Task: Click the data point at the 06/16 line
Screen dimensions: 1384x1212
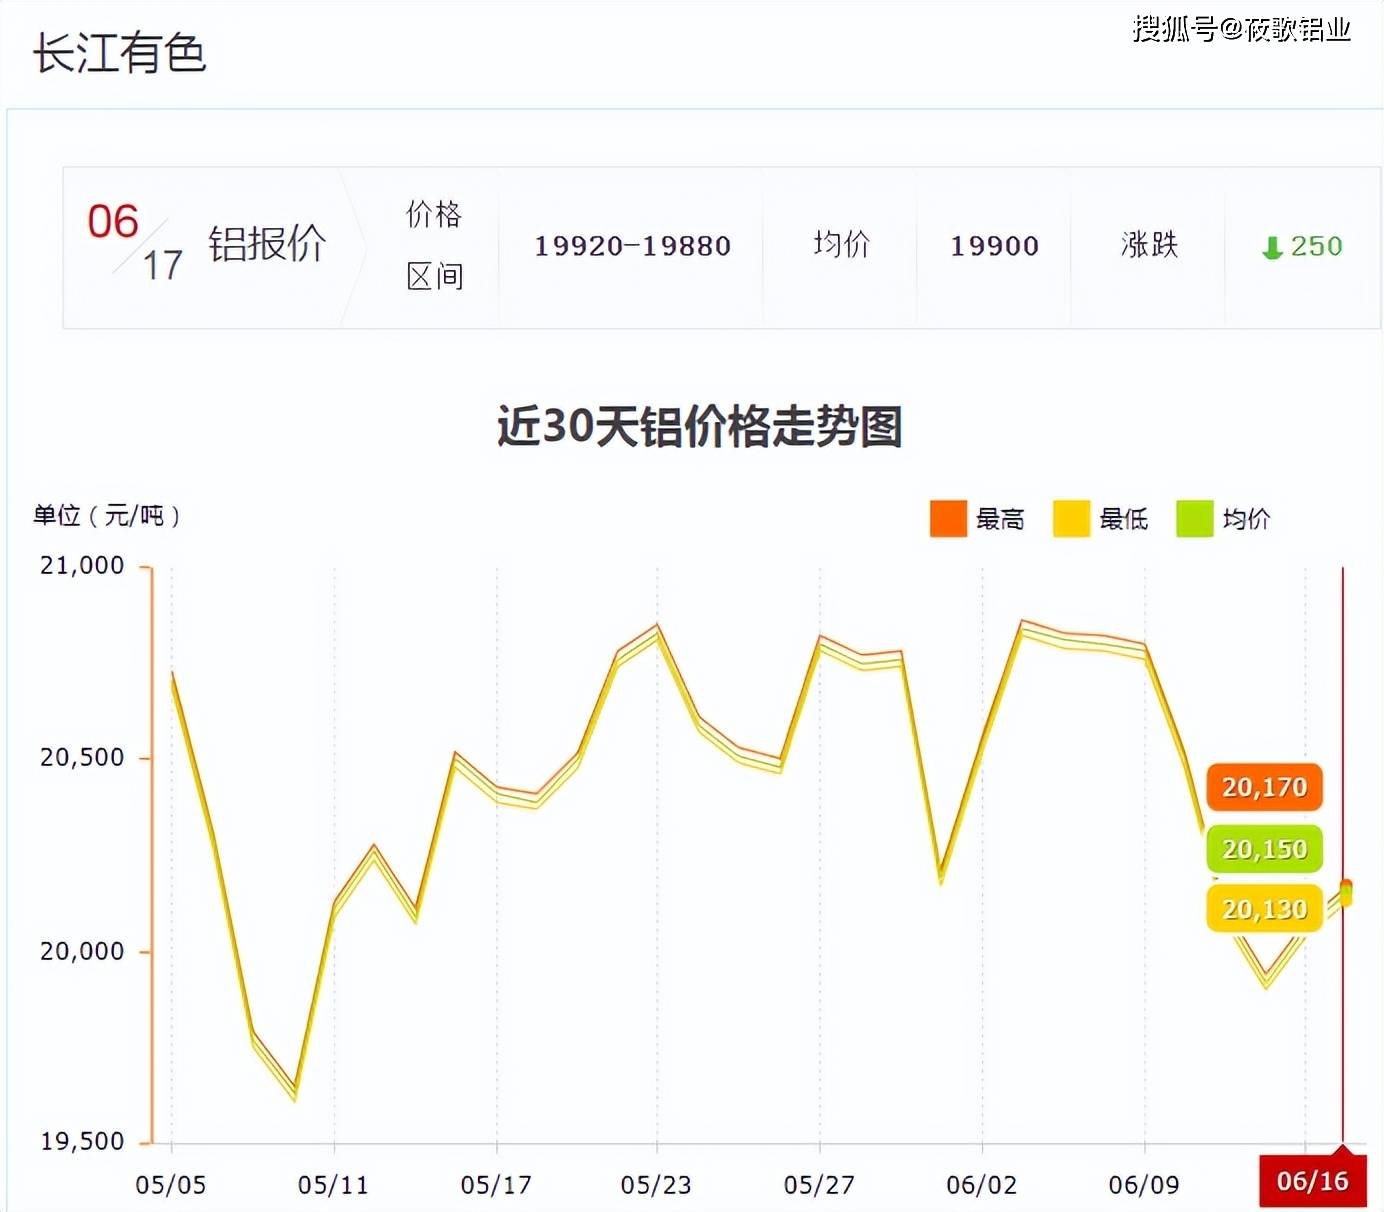Action: (1346, 892)
